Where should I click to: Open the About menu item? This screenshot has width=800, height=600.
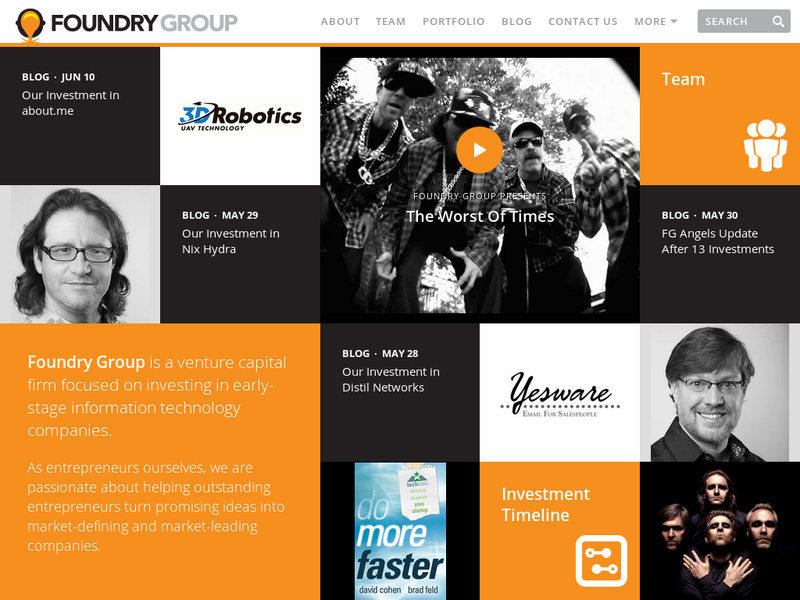click(x=340, y=21)
